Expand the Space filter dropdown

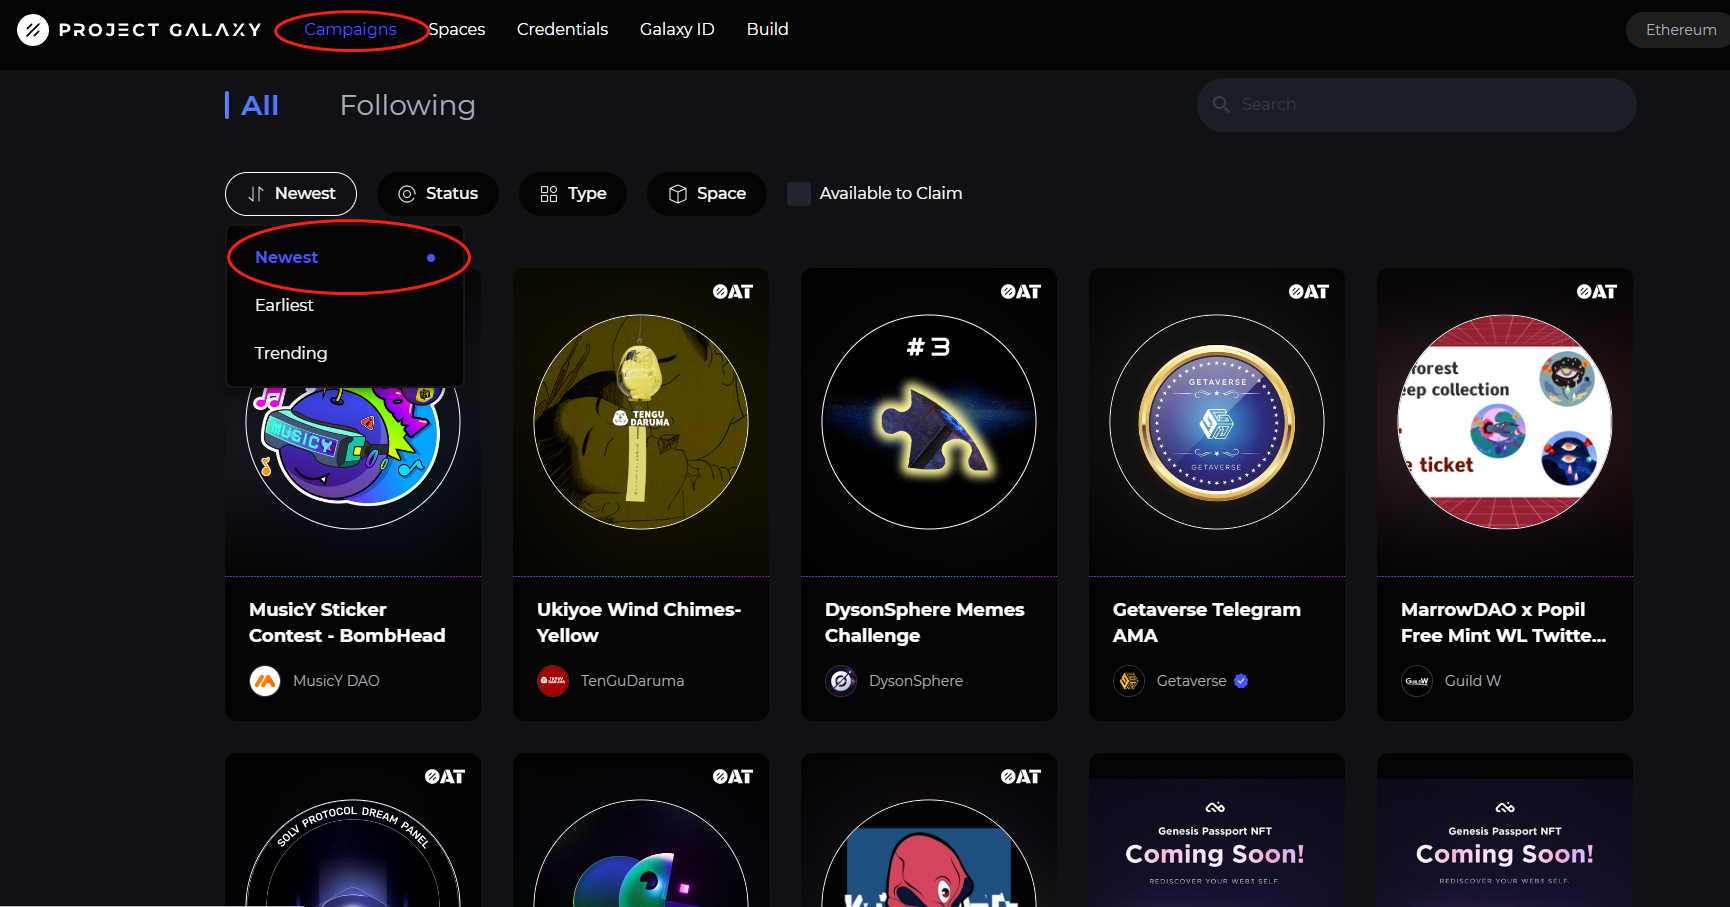point(707,194)
